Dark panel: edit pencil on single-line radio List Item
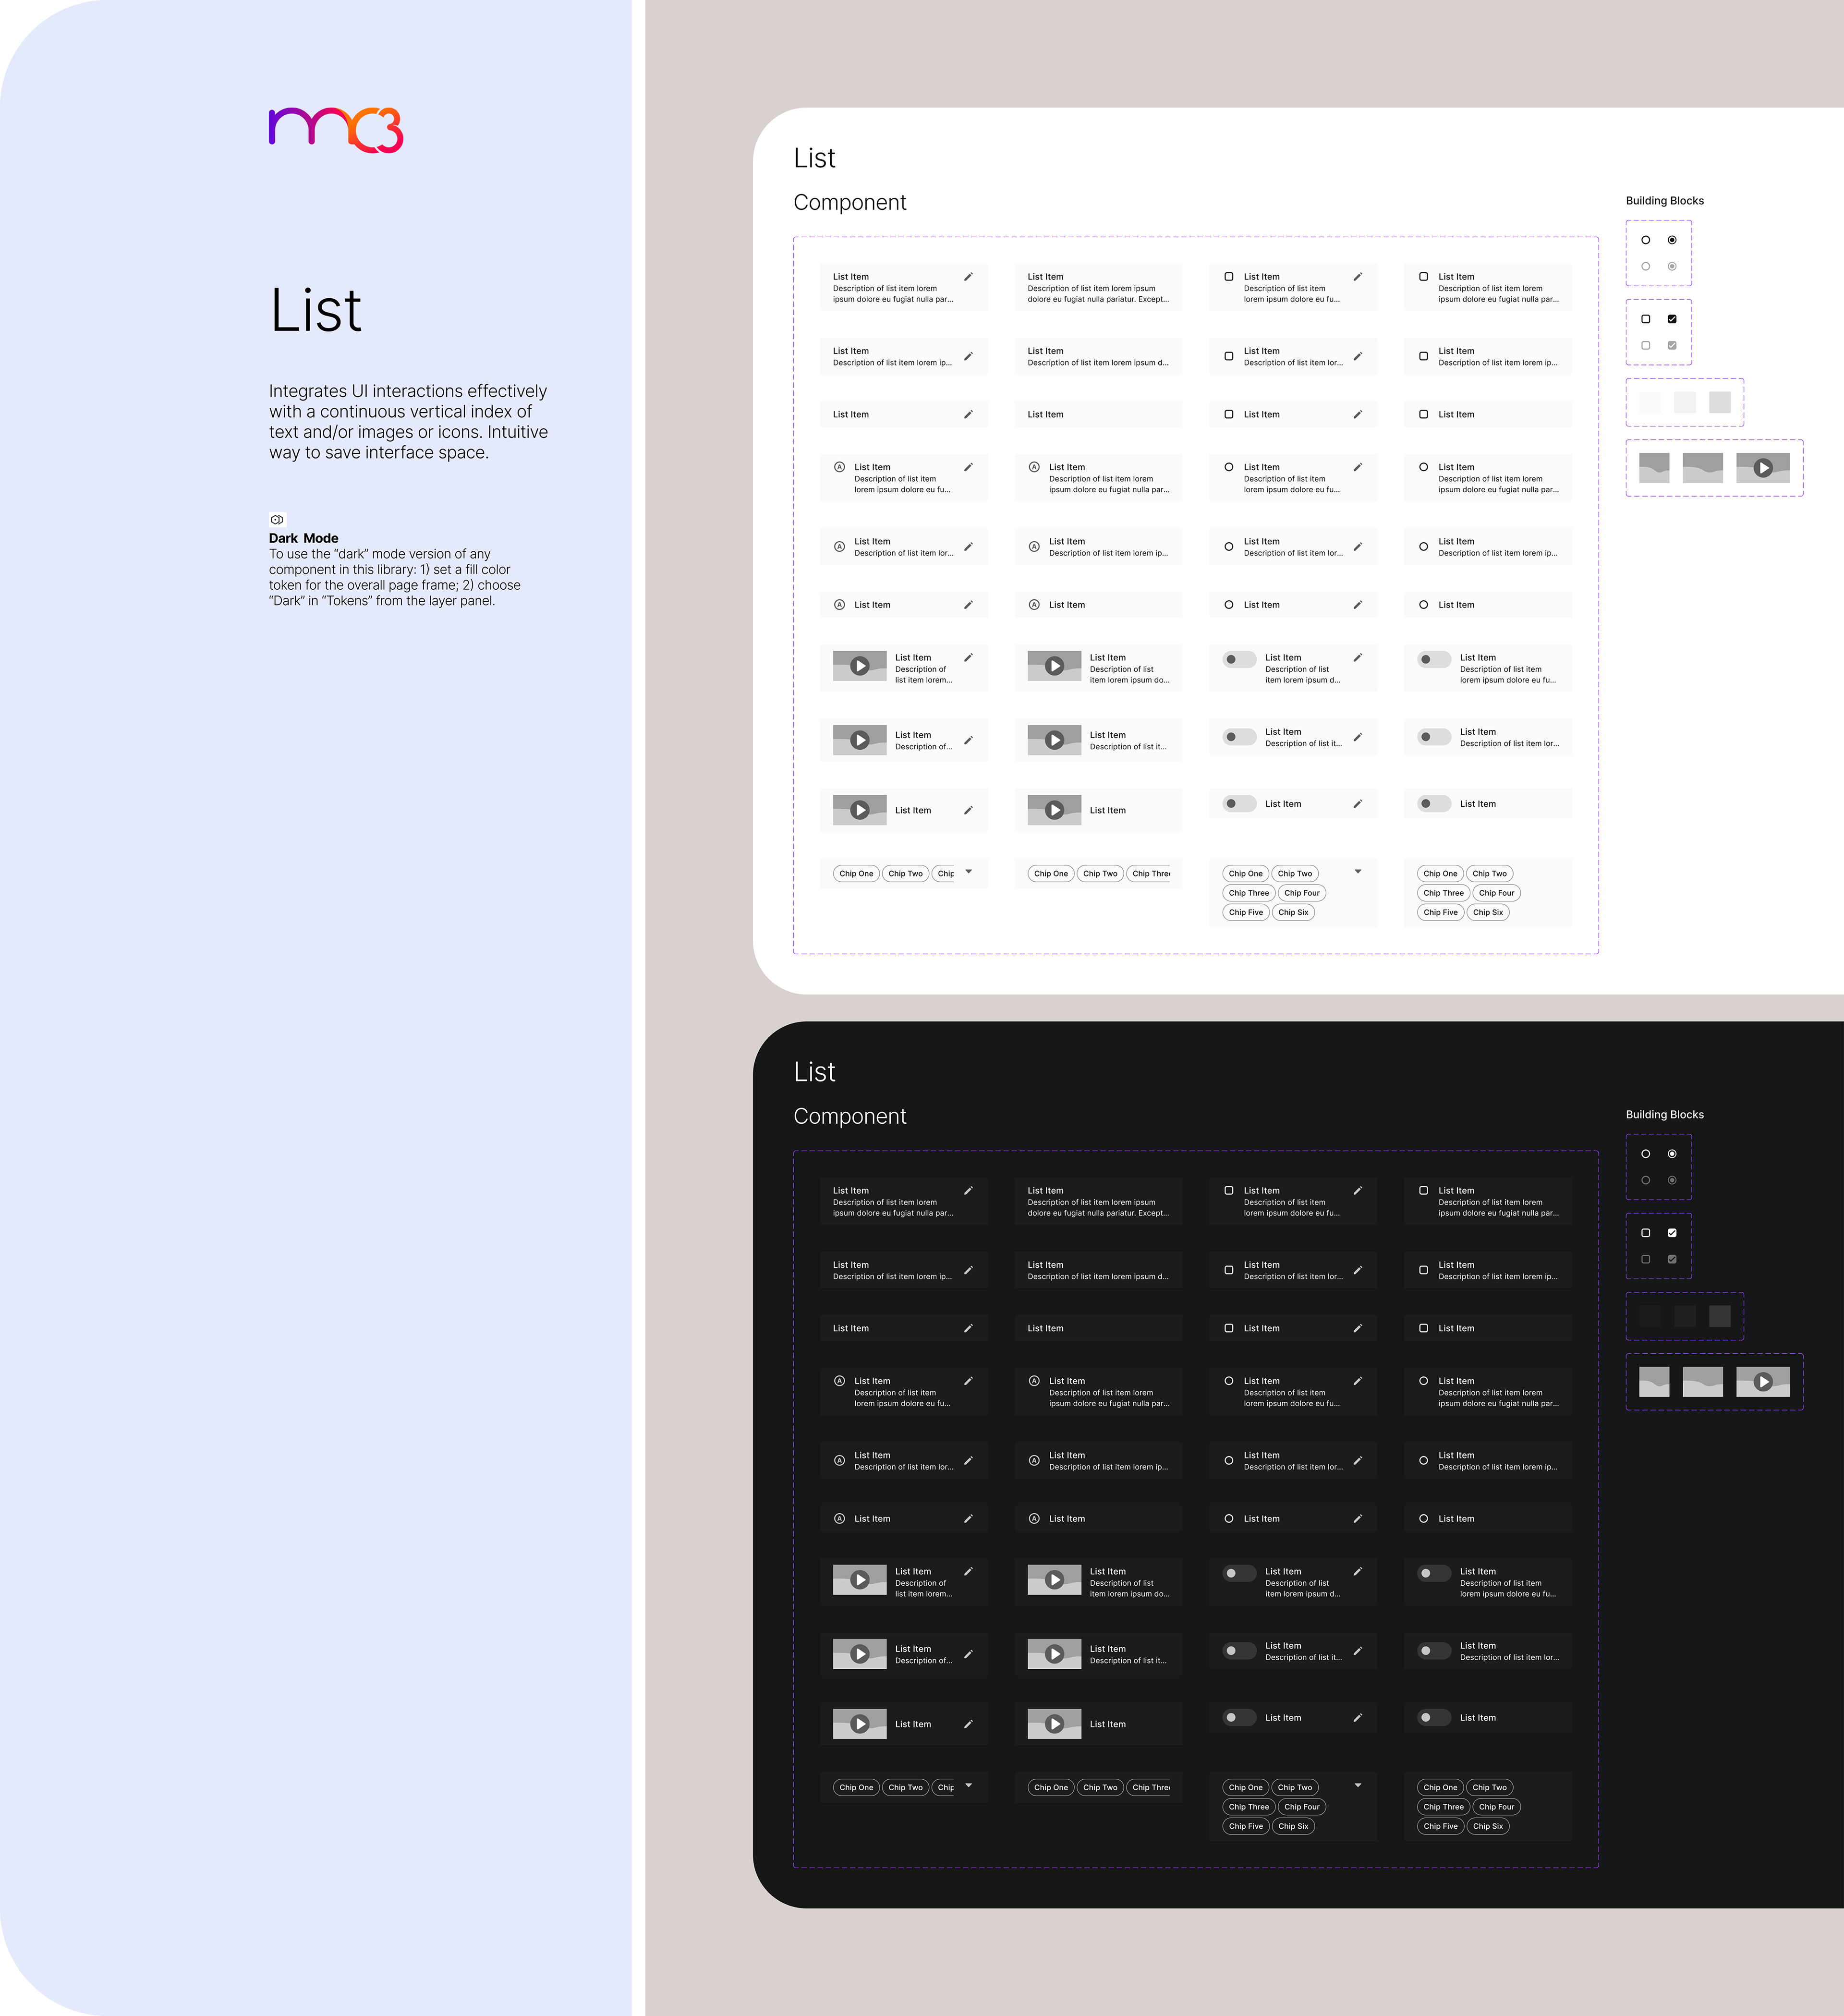Screen dimensions: 1844x2016 click(1358, 1518)
